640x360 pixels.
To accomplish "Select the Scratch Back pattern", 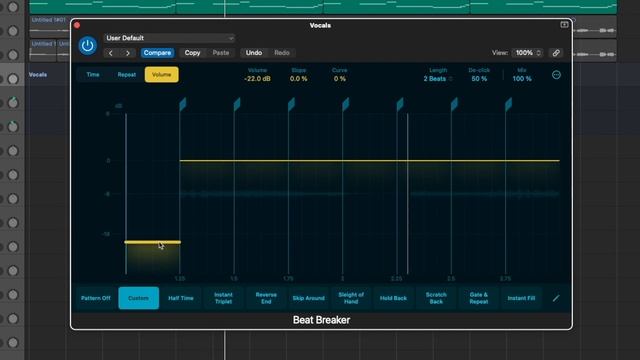I will pyautogui.click(x=436, y=298).
